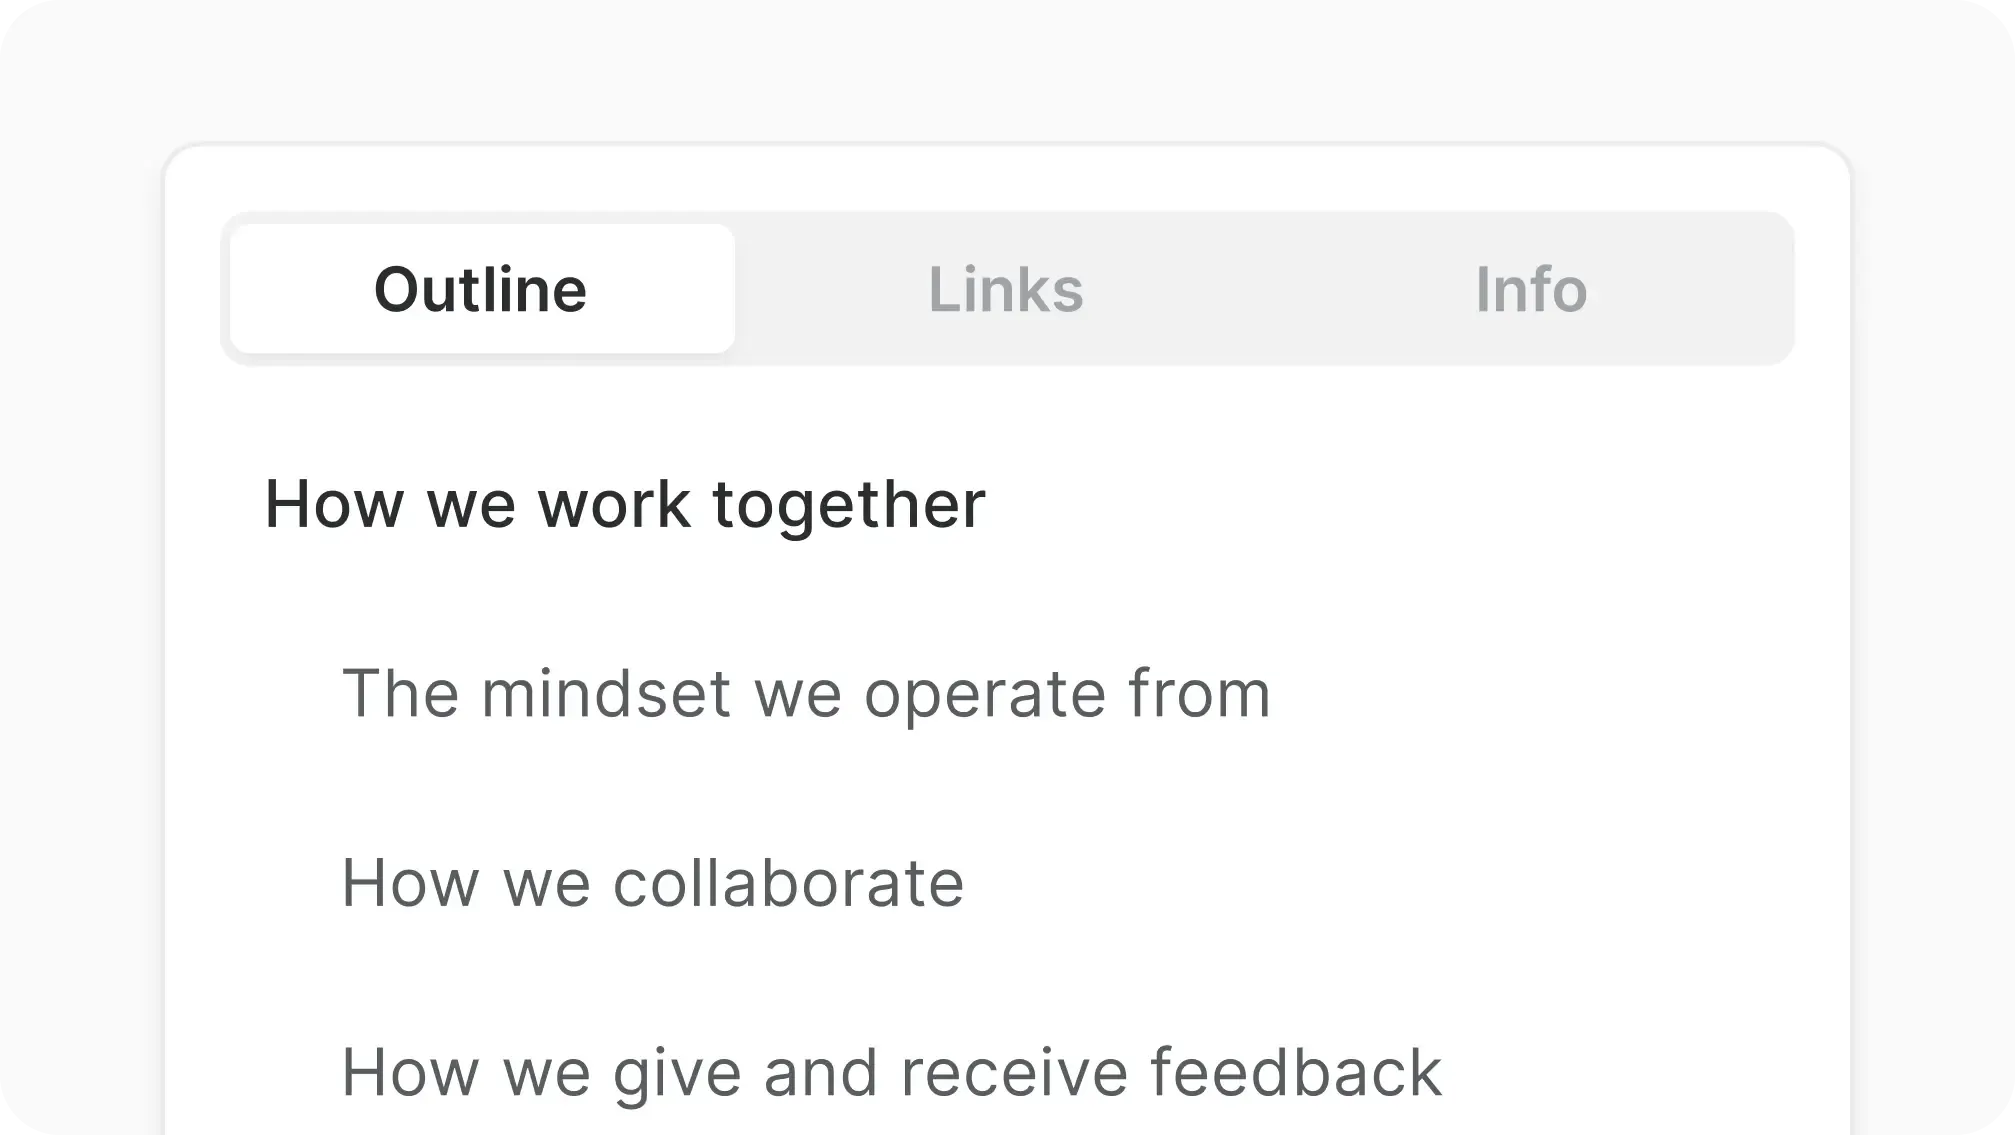
Task: Click the top-level outline heading
Action: point(625,504)
